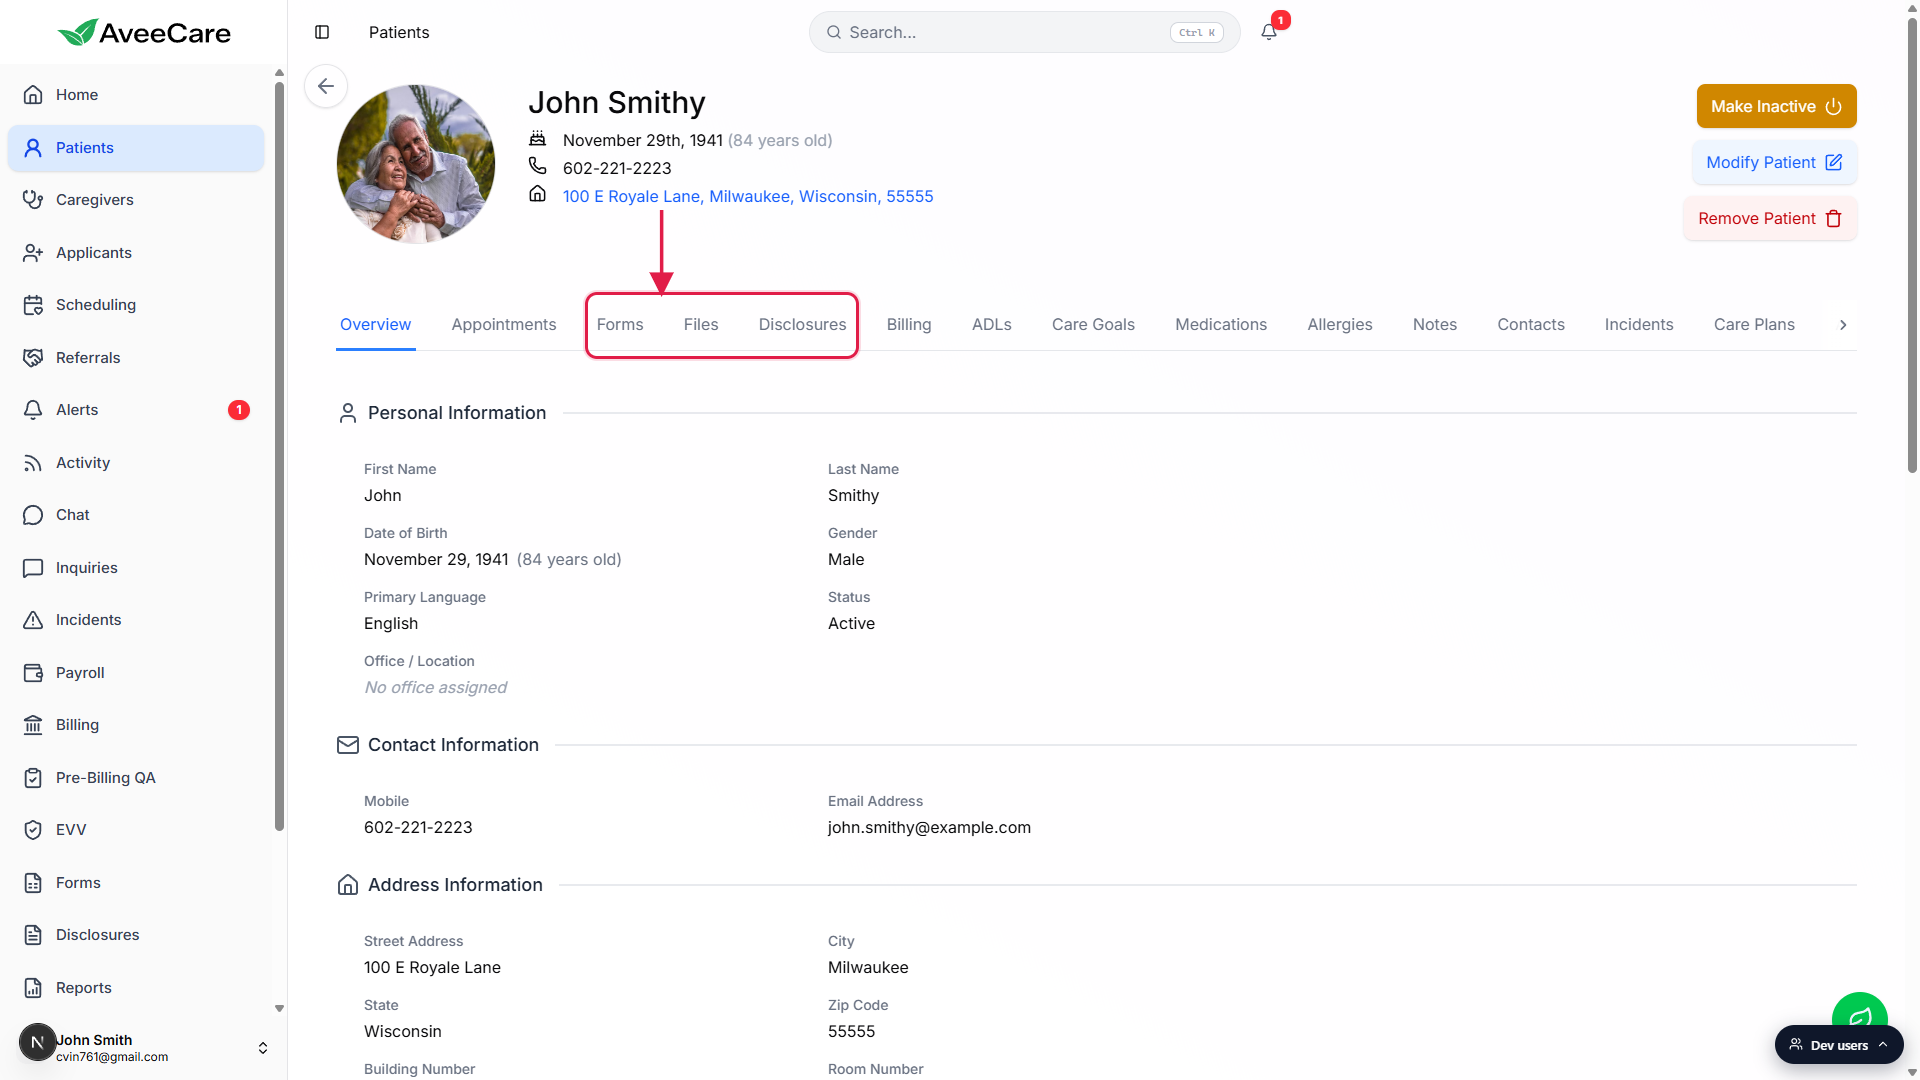Go back using the arrow button
The image size is (1920, 1080).
(x=326, y=86)
